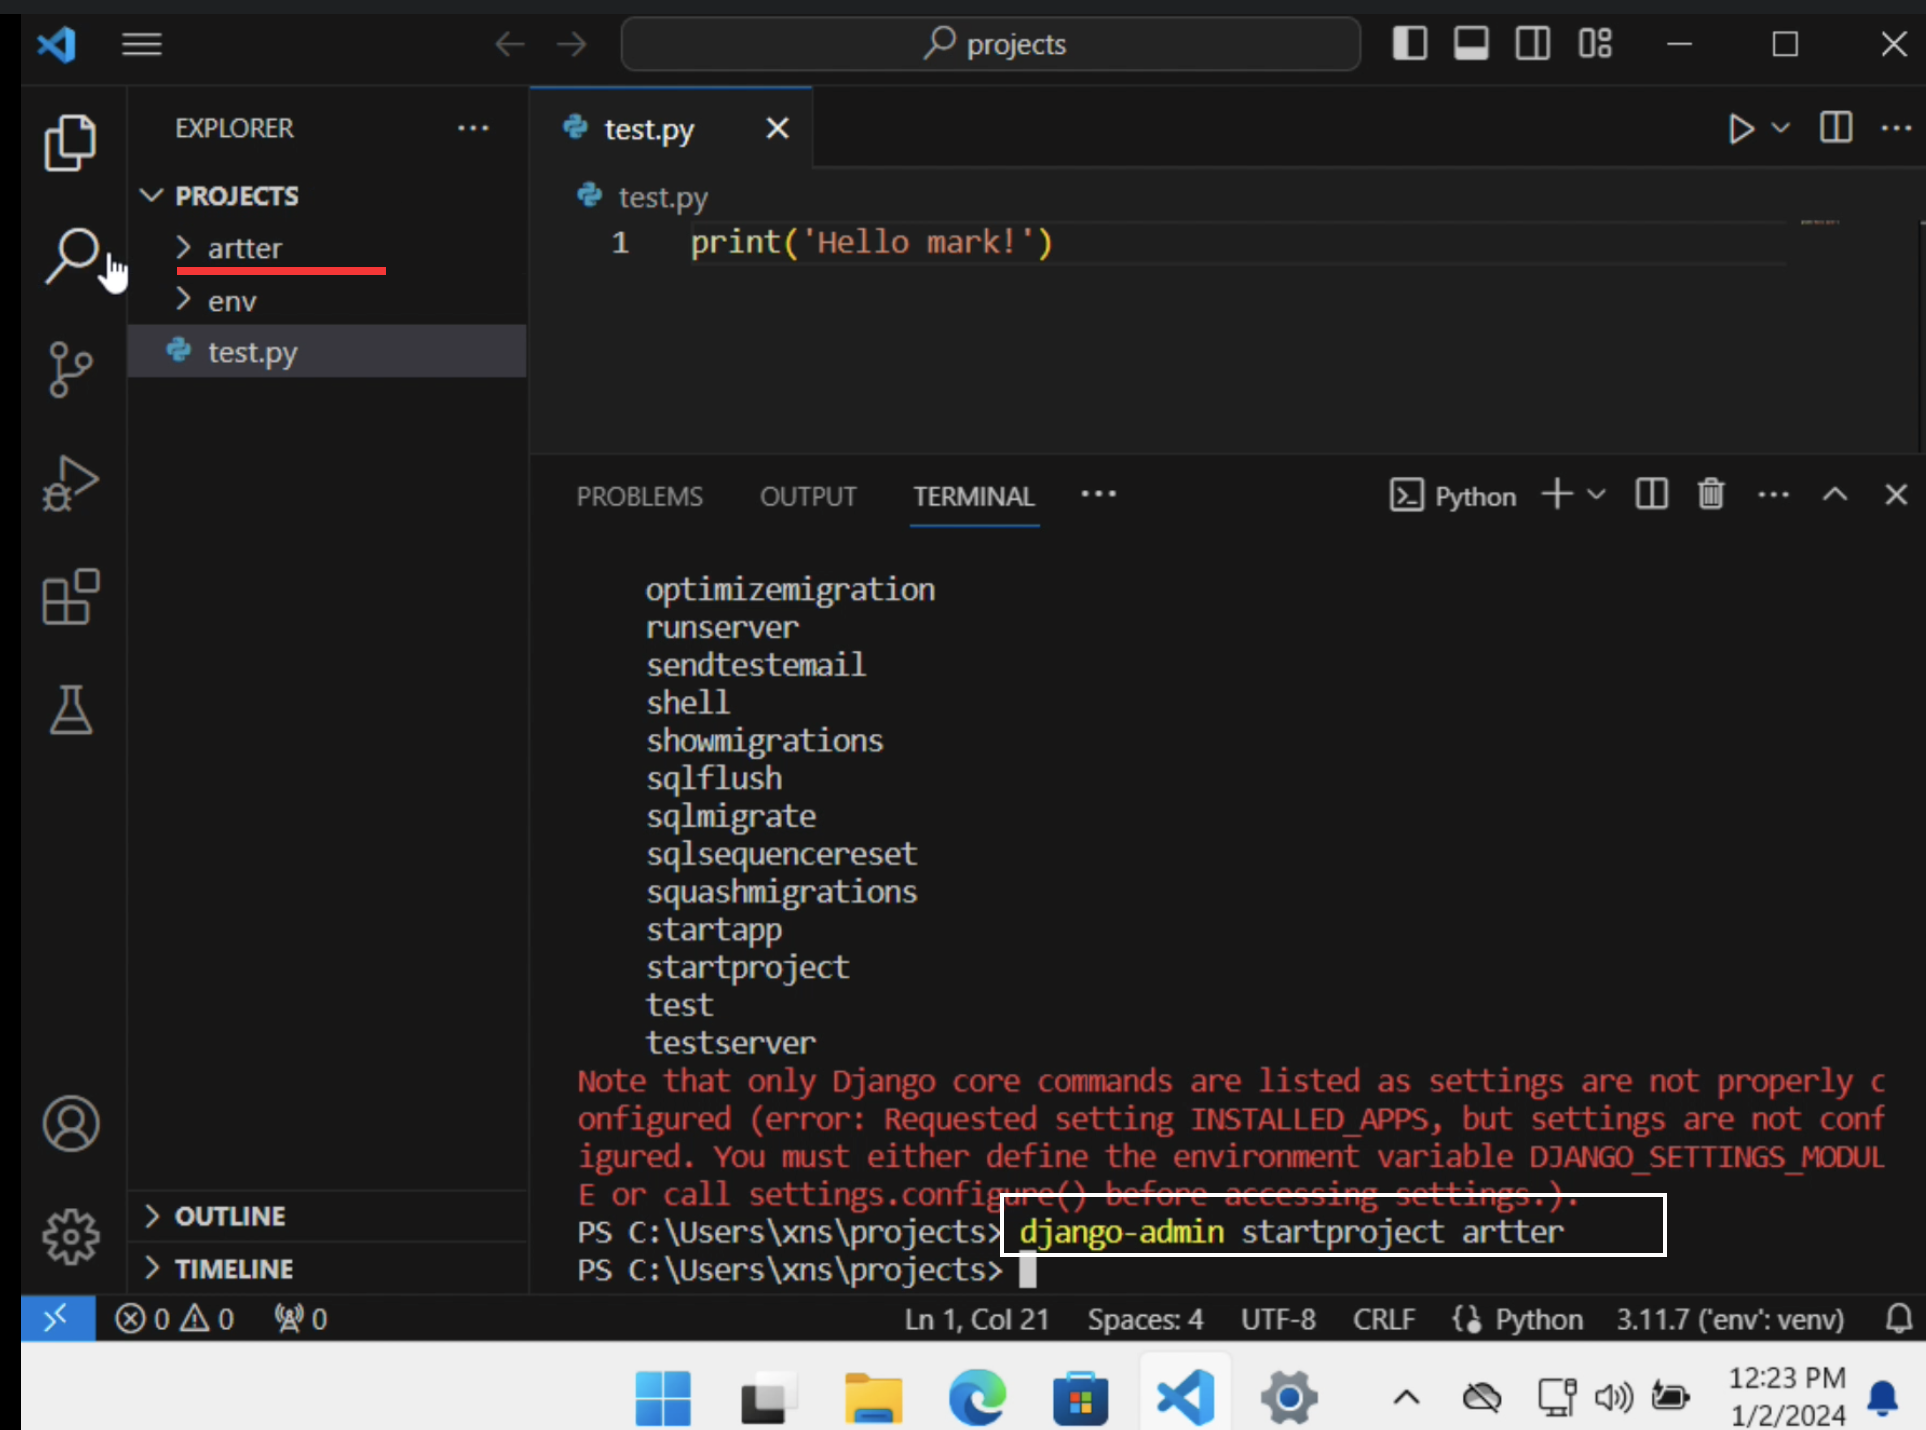Open the hamburger application menu
Screen dimensions: 1926x1430
point(142,44)
